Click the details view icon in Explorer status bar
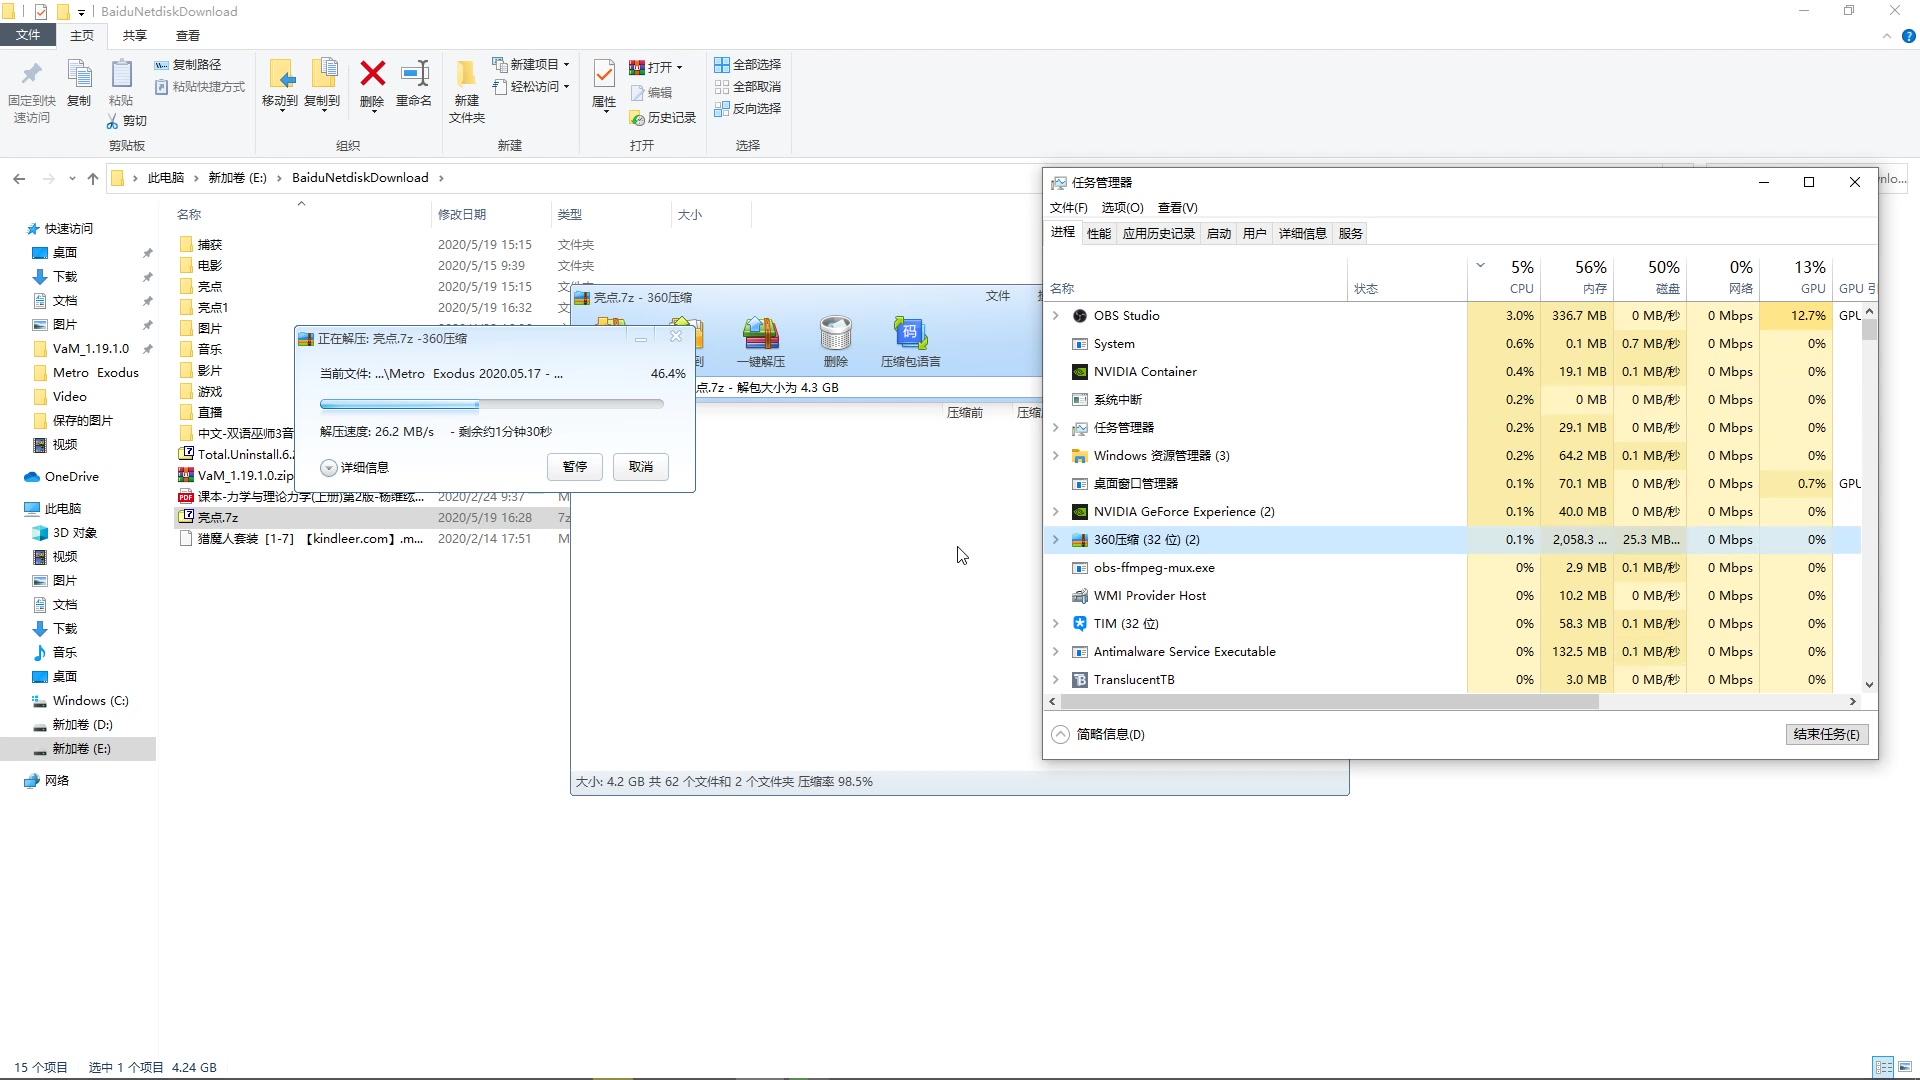The width and height of the screenshot is (1920, 1080). click(1883, 1067)
